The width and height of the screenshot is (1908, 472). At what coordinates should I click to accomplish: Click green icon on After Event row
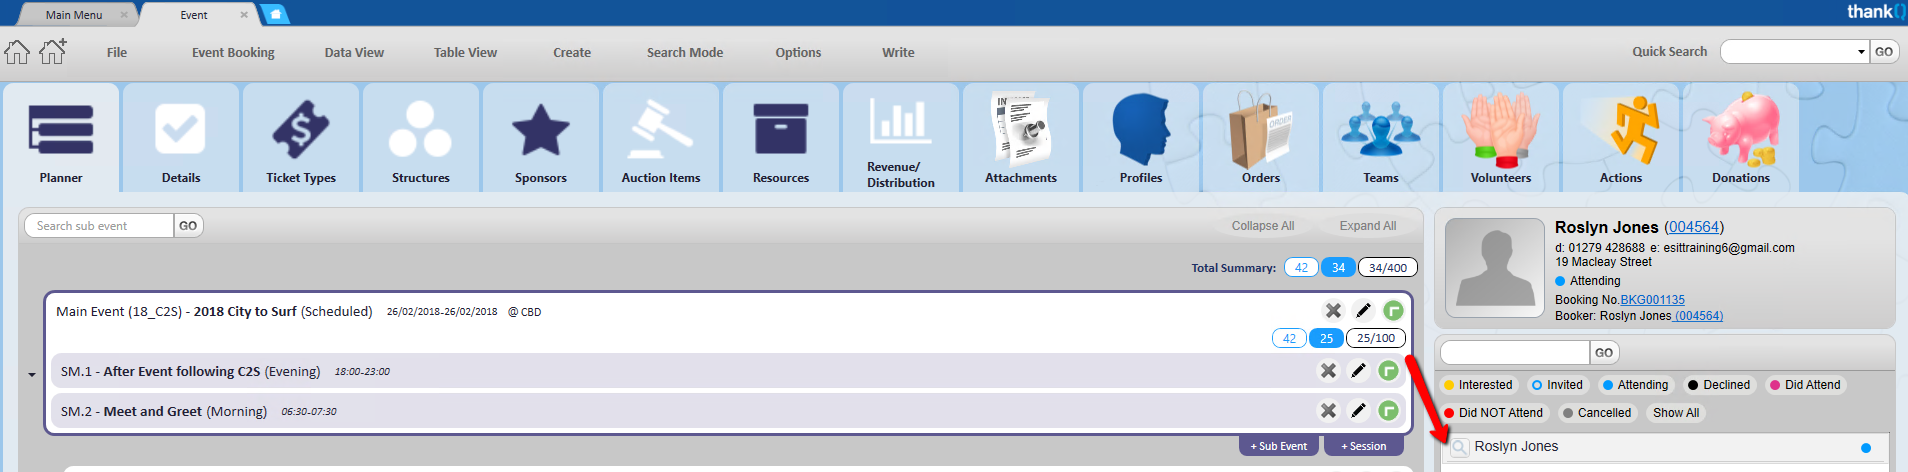(x=1388, y=371)
